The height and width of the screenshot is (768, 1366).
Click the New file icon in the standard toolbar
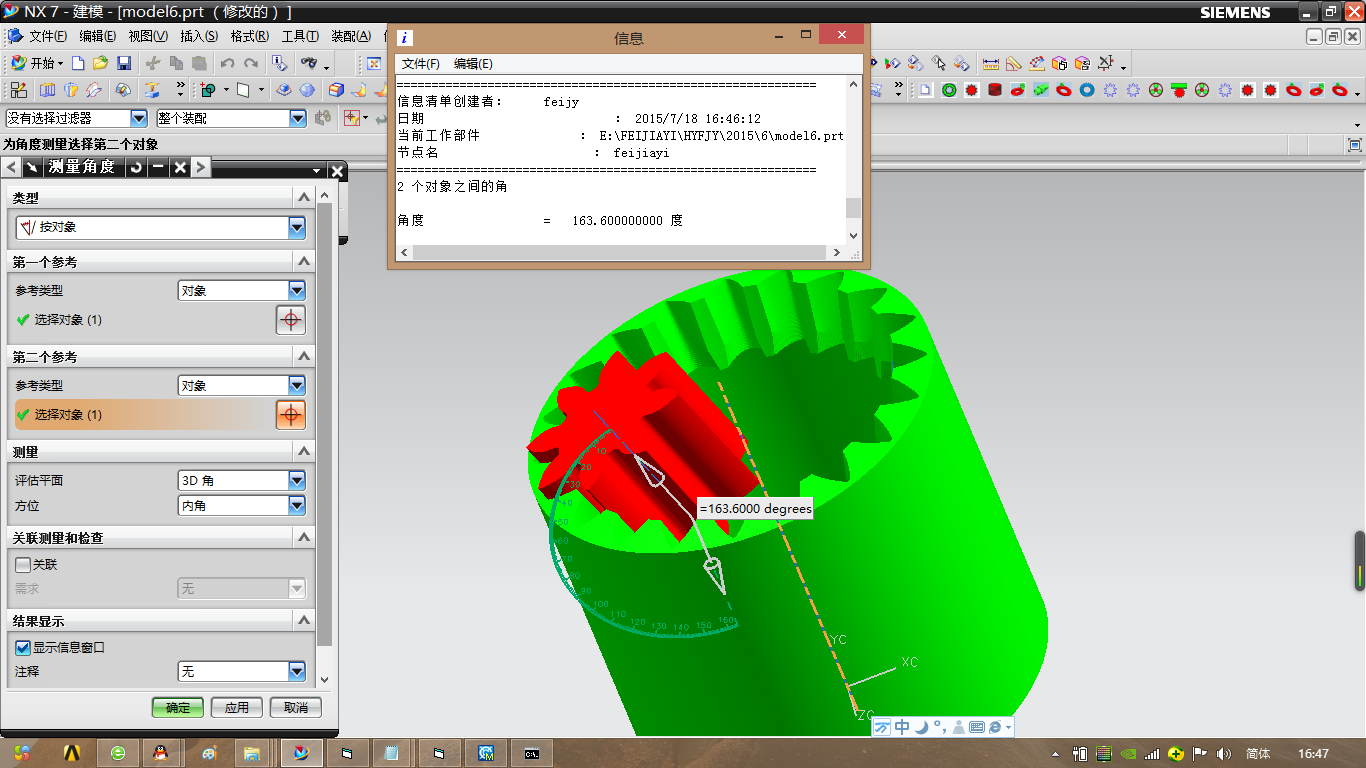click(x=78, y=63)
